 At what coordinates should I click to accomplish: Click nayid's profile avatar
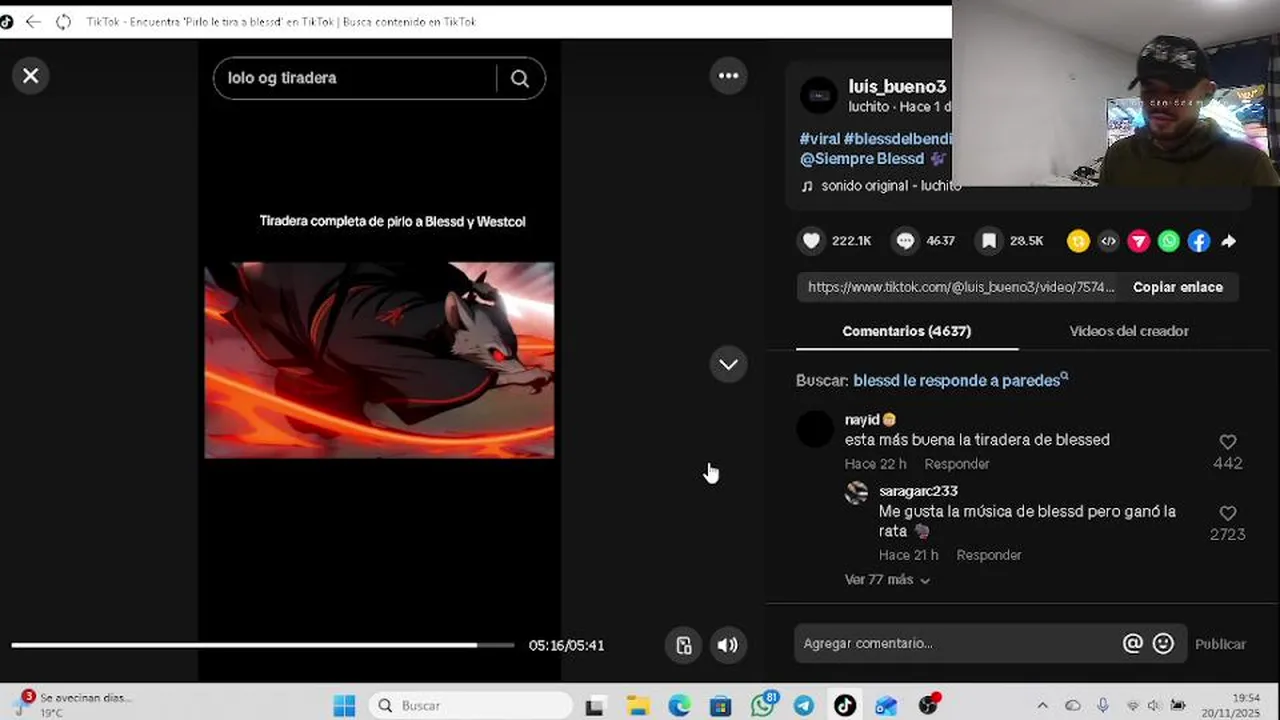click(815, 429)
